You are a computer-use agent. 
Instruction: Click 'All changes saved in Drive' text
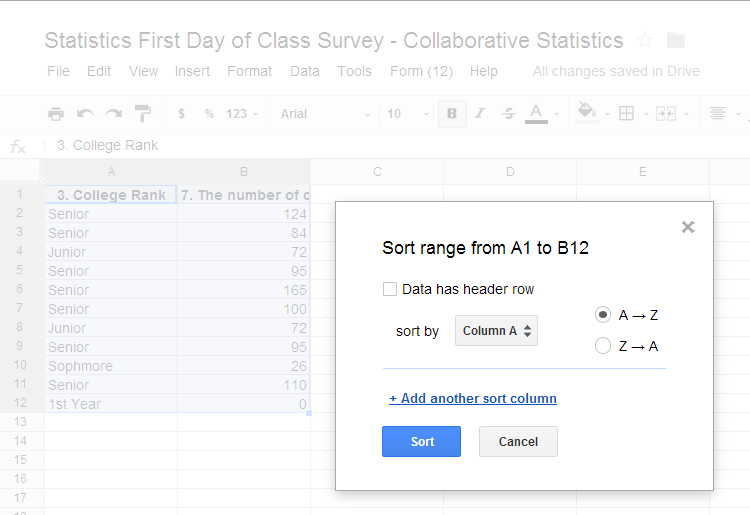(616, 71)
